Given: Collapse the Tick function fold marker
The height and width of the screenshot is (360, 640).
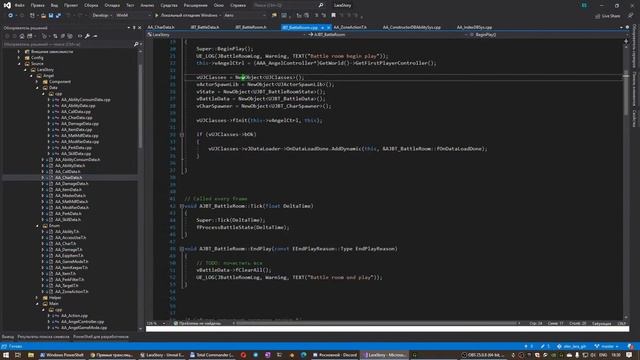Looking at the screenshot, I should pos(182,206).
